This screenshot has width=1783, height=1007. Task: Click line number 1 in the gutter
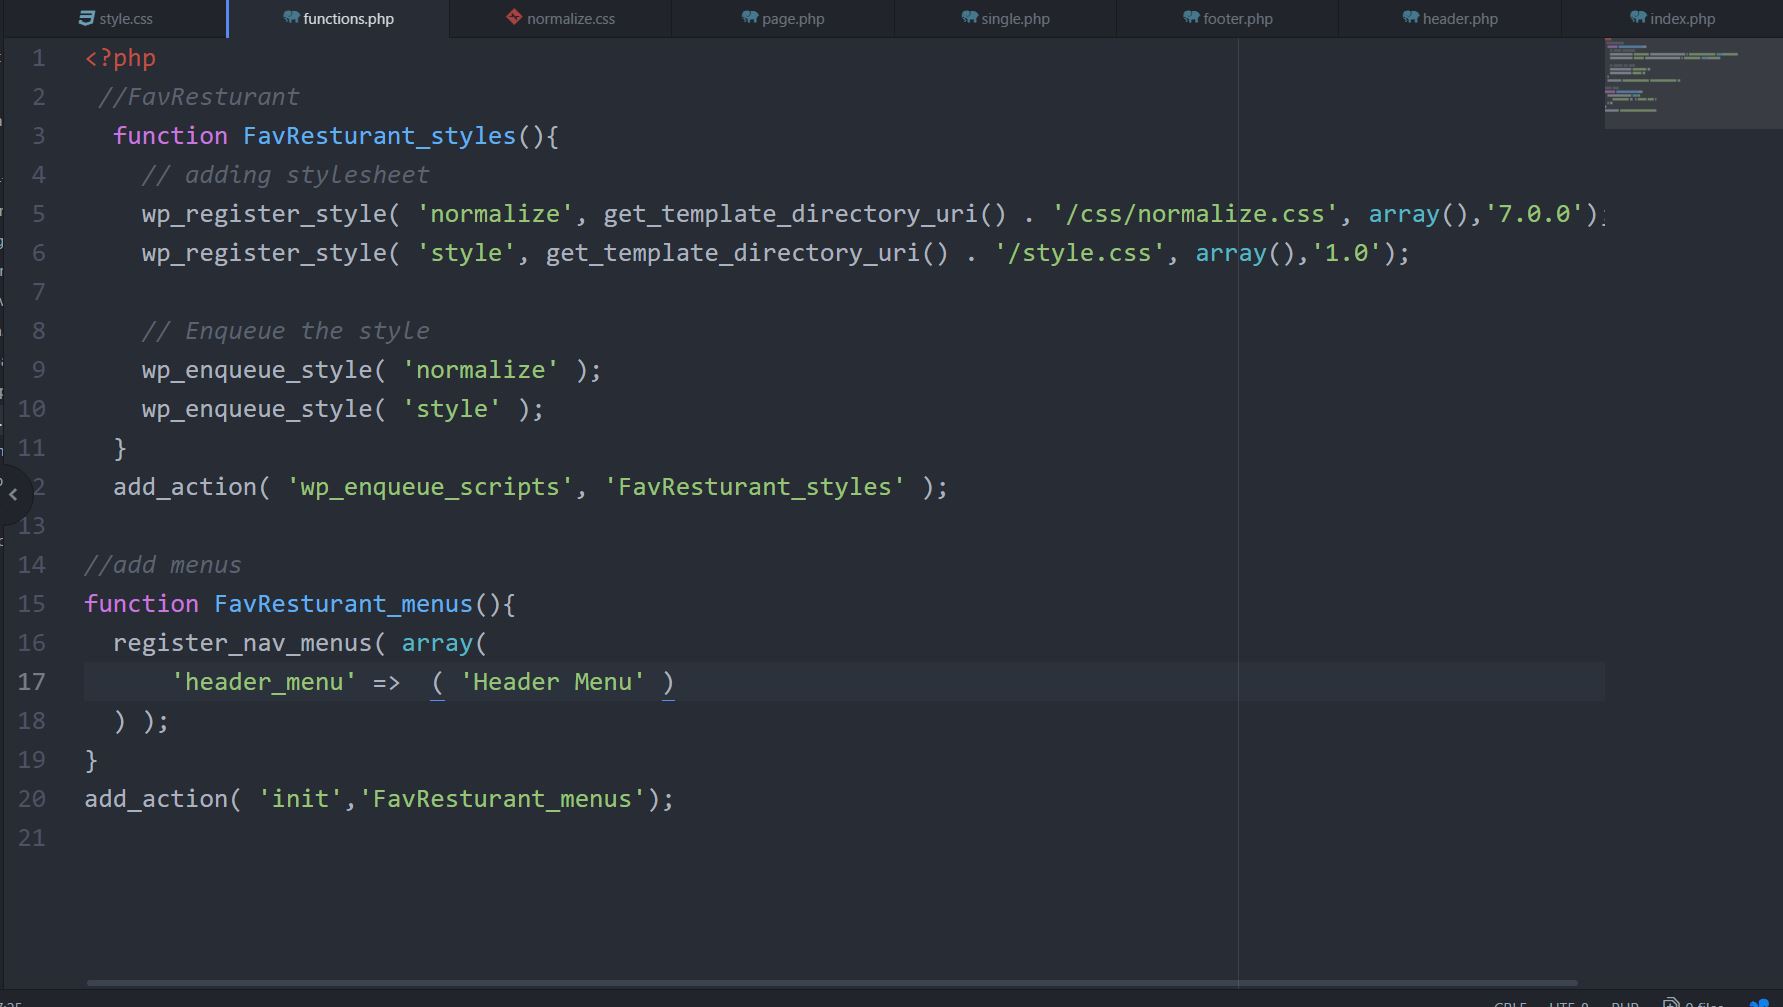(x=38, y=58)
